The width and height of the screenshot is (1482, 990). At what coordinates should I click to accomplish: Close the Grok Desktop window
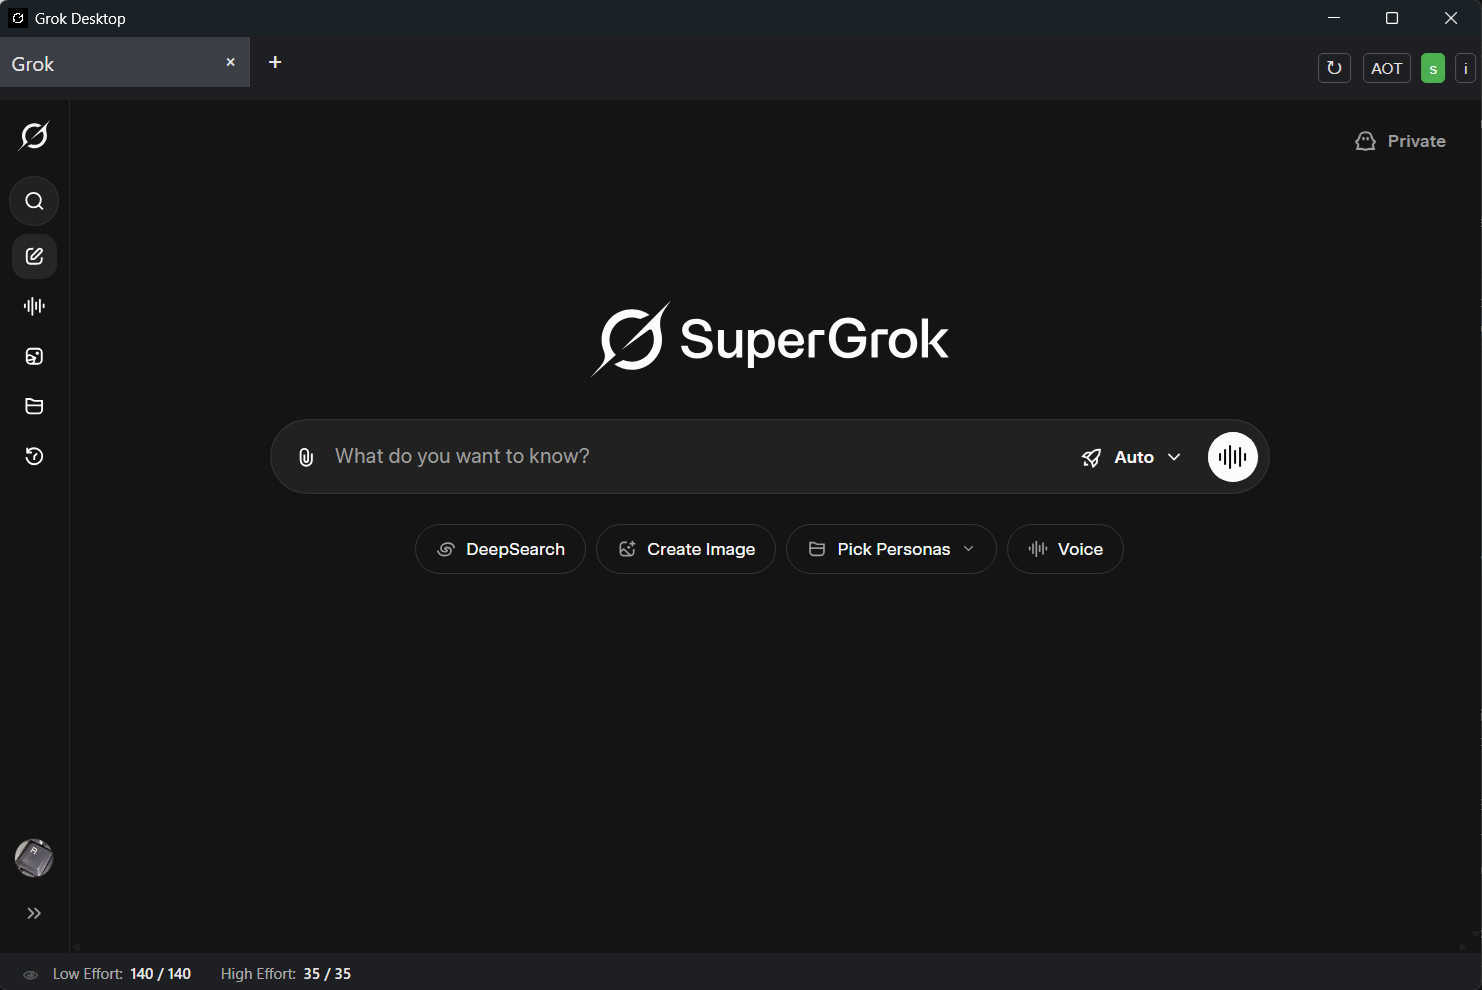point(1451,18)
